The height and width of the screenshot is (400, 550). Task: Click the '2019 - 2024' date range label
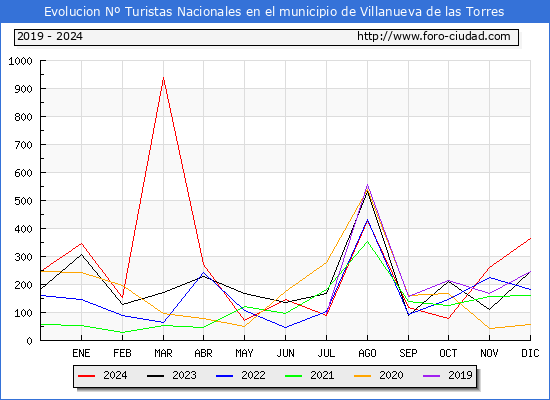50,36
